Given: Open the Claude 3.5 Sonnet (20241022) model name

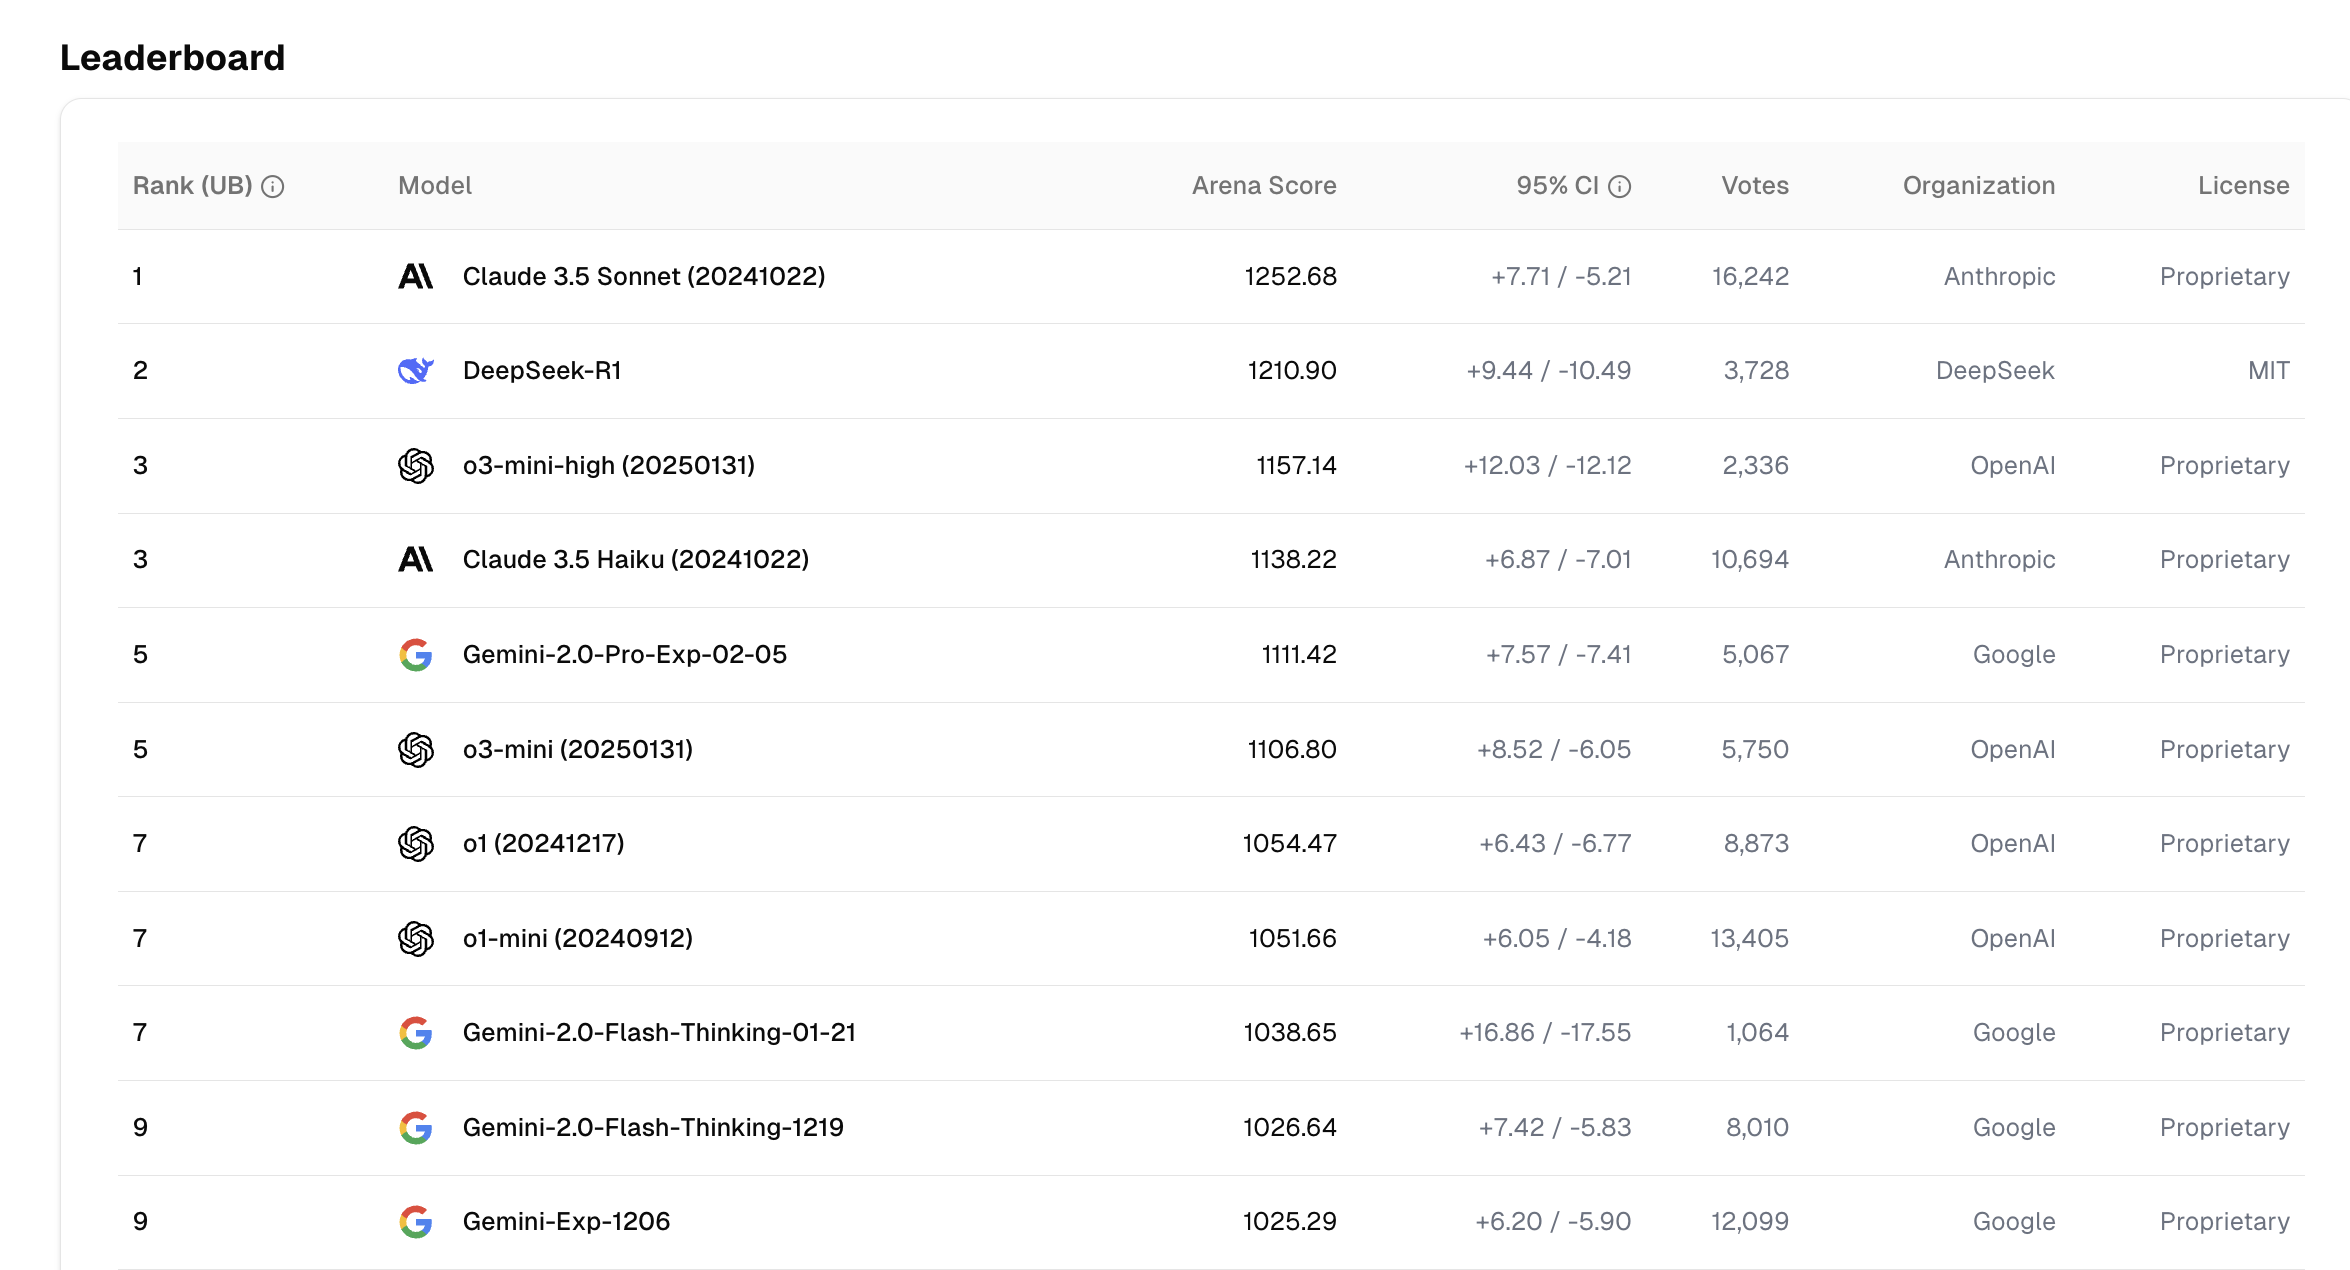Looking at the screenshot, I should (x=644, y=277).
